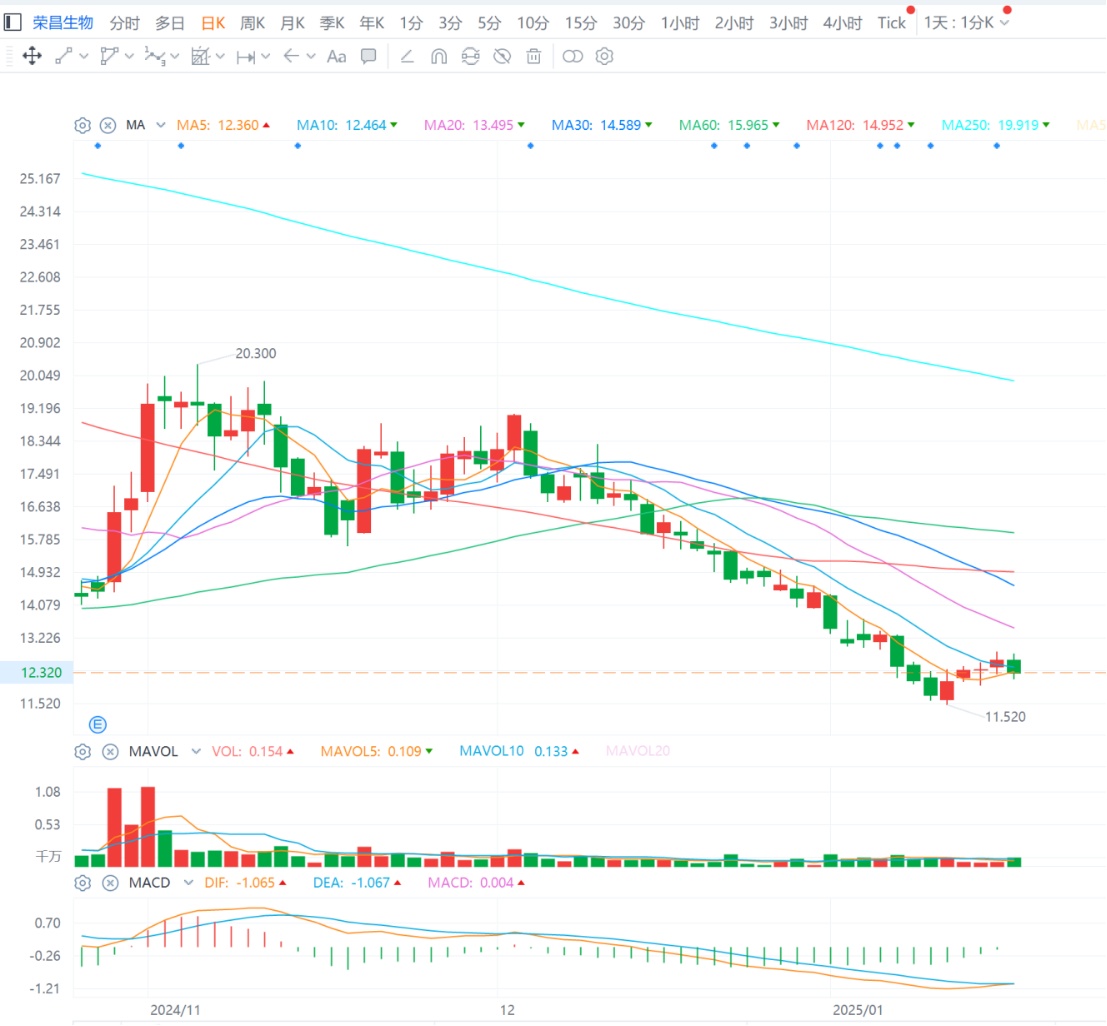Expand the wave tool options arrow

(175, 56)
